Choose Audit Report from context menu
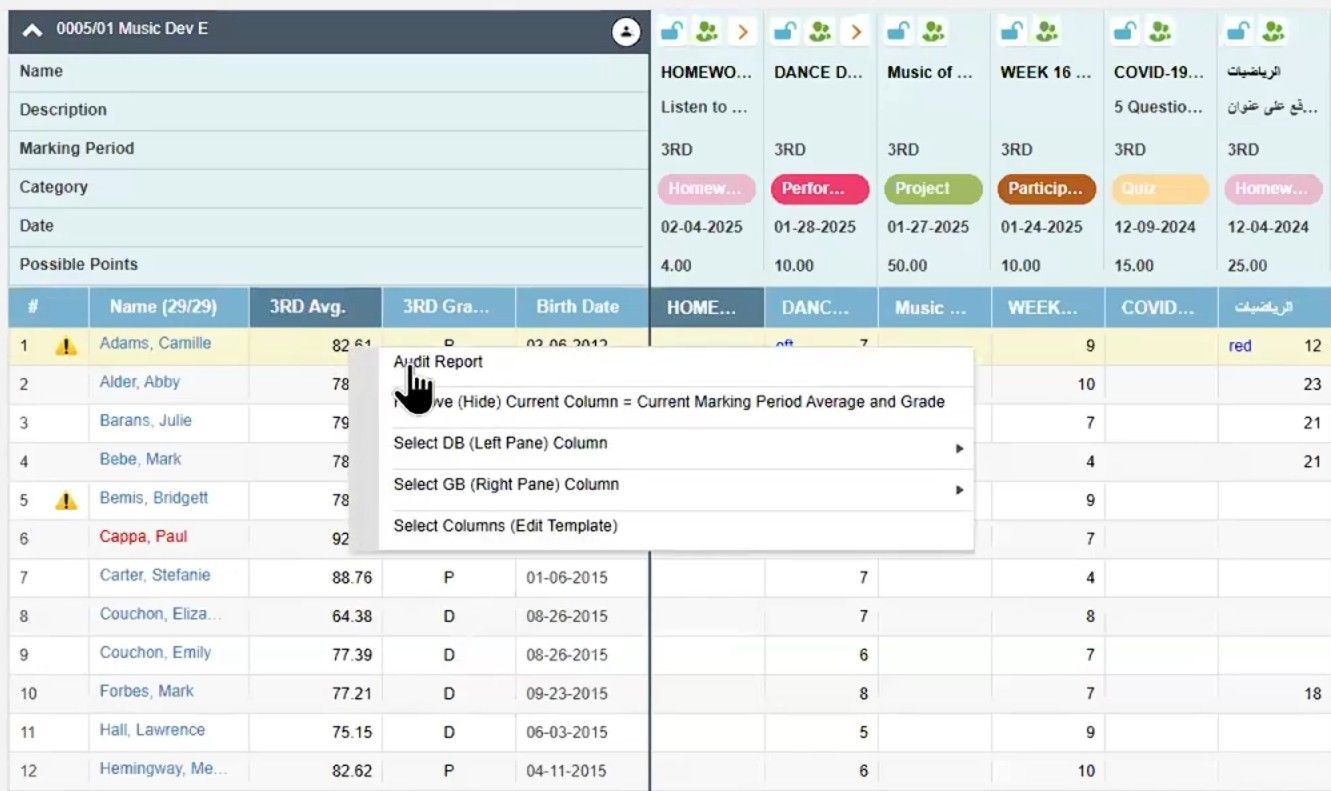Screen dimensions: 1331x791 point(438,362)
